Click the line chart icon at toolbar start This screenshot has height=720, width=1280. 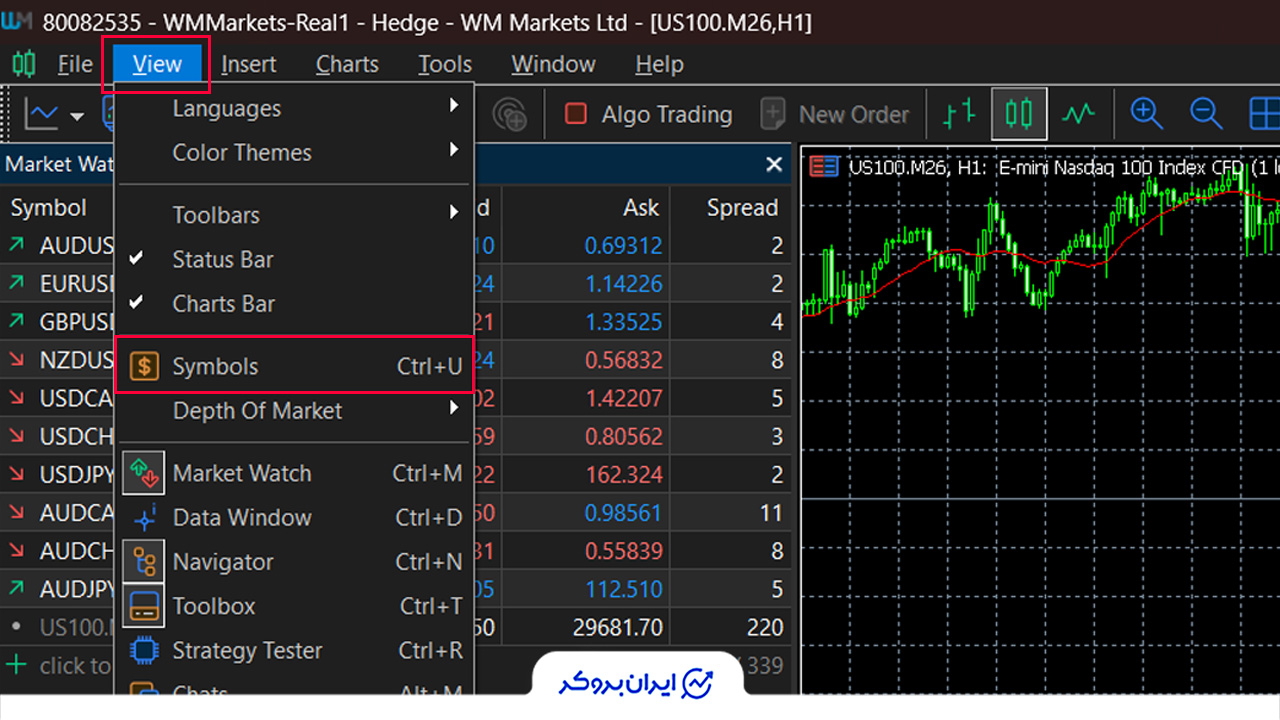[41, 114]
